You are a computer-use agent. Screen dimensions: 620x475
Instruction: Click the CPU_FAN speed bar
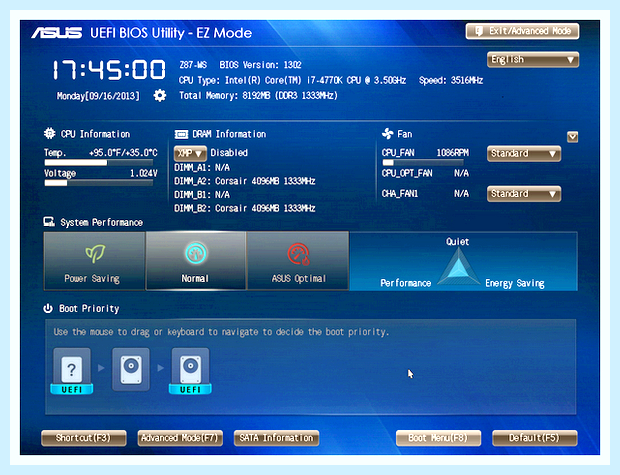pyautogui.click(x=423, y=162)
